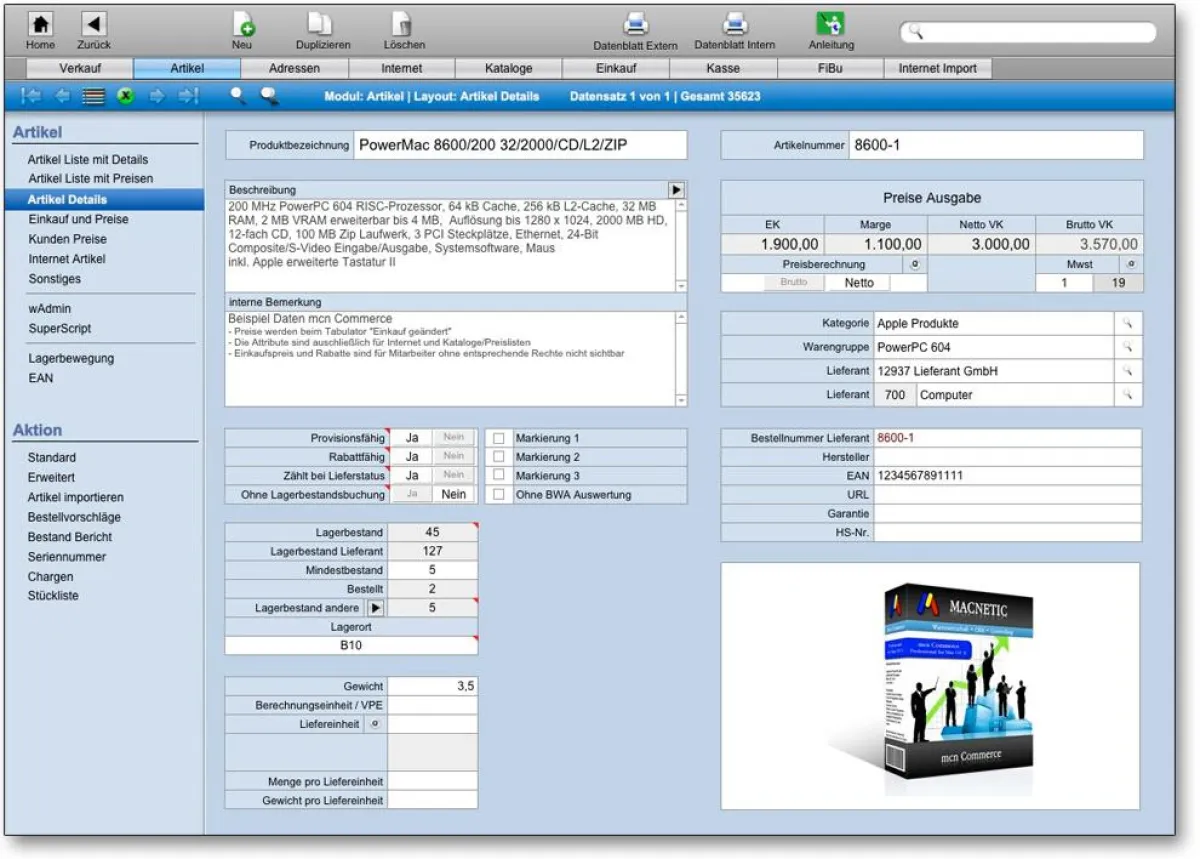Expand the Lagerbestand andere arrow button

point(375,608)
